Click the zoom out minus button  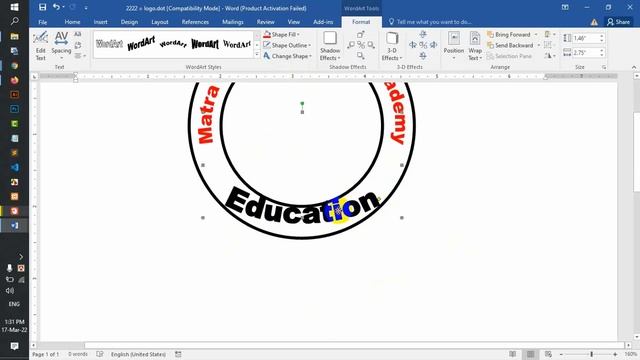point(561,354)
